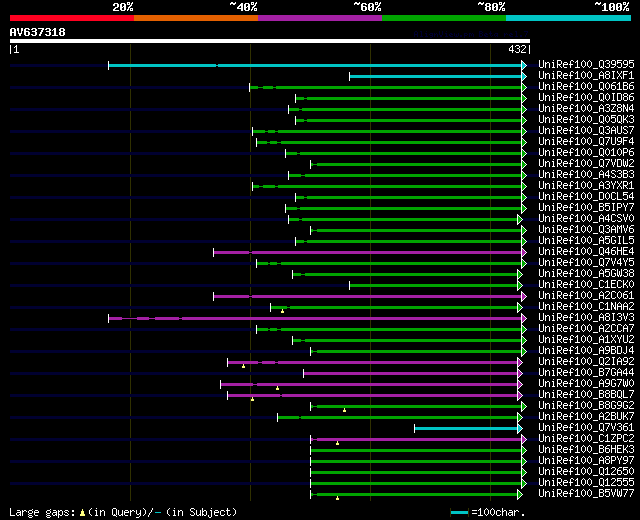Select the UniRef100_A5GIL5 label
The height and width of the screenshot is (520, 640).
586,241
